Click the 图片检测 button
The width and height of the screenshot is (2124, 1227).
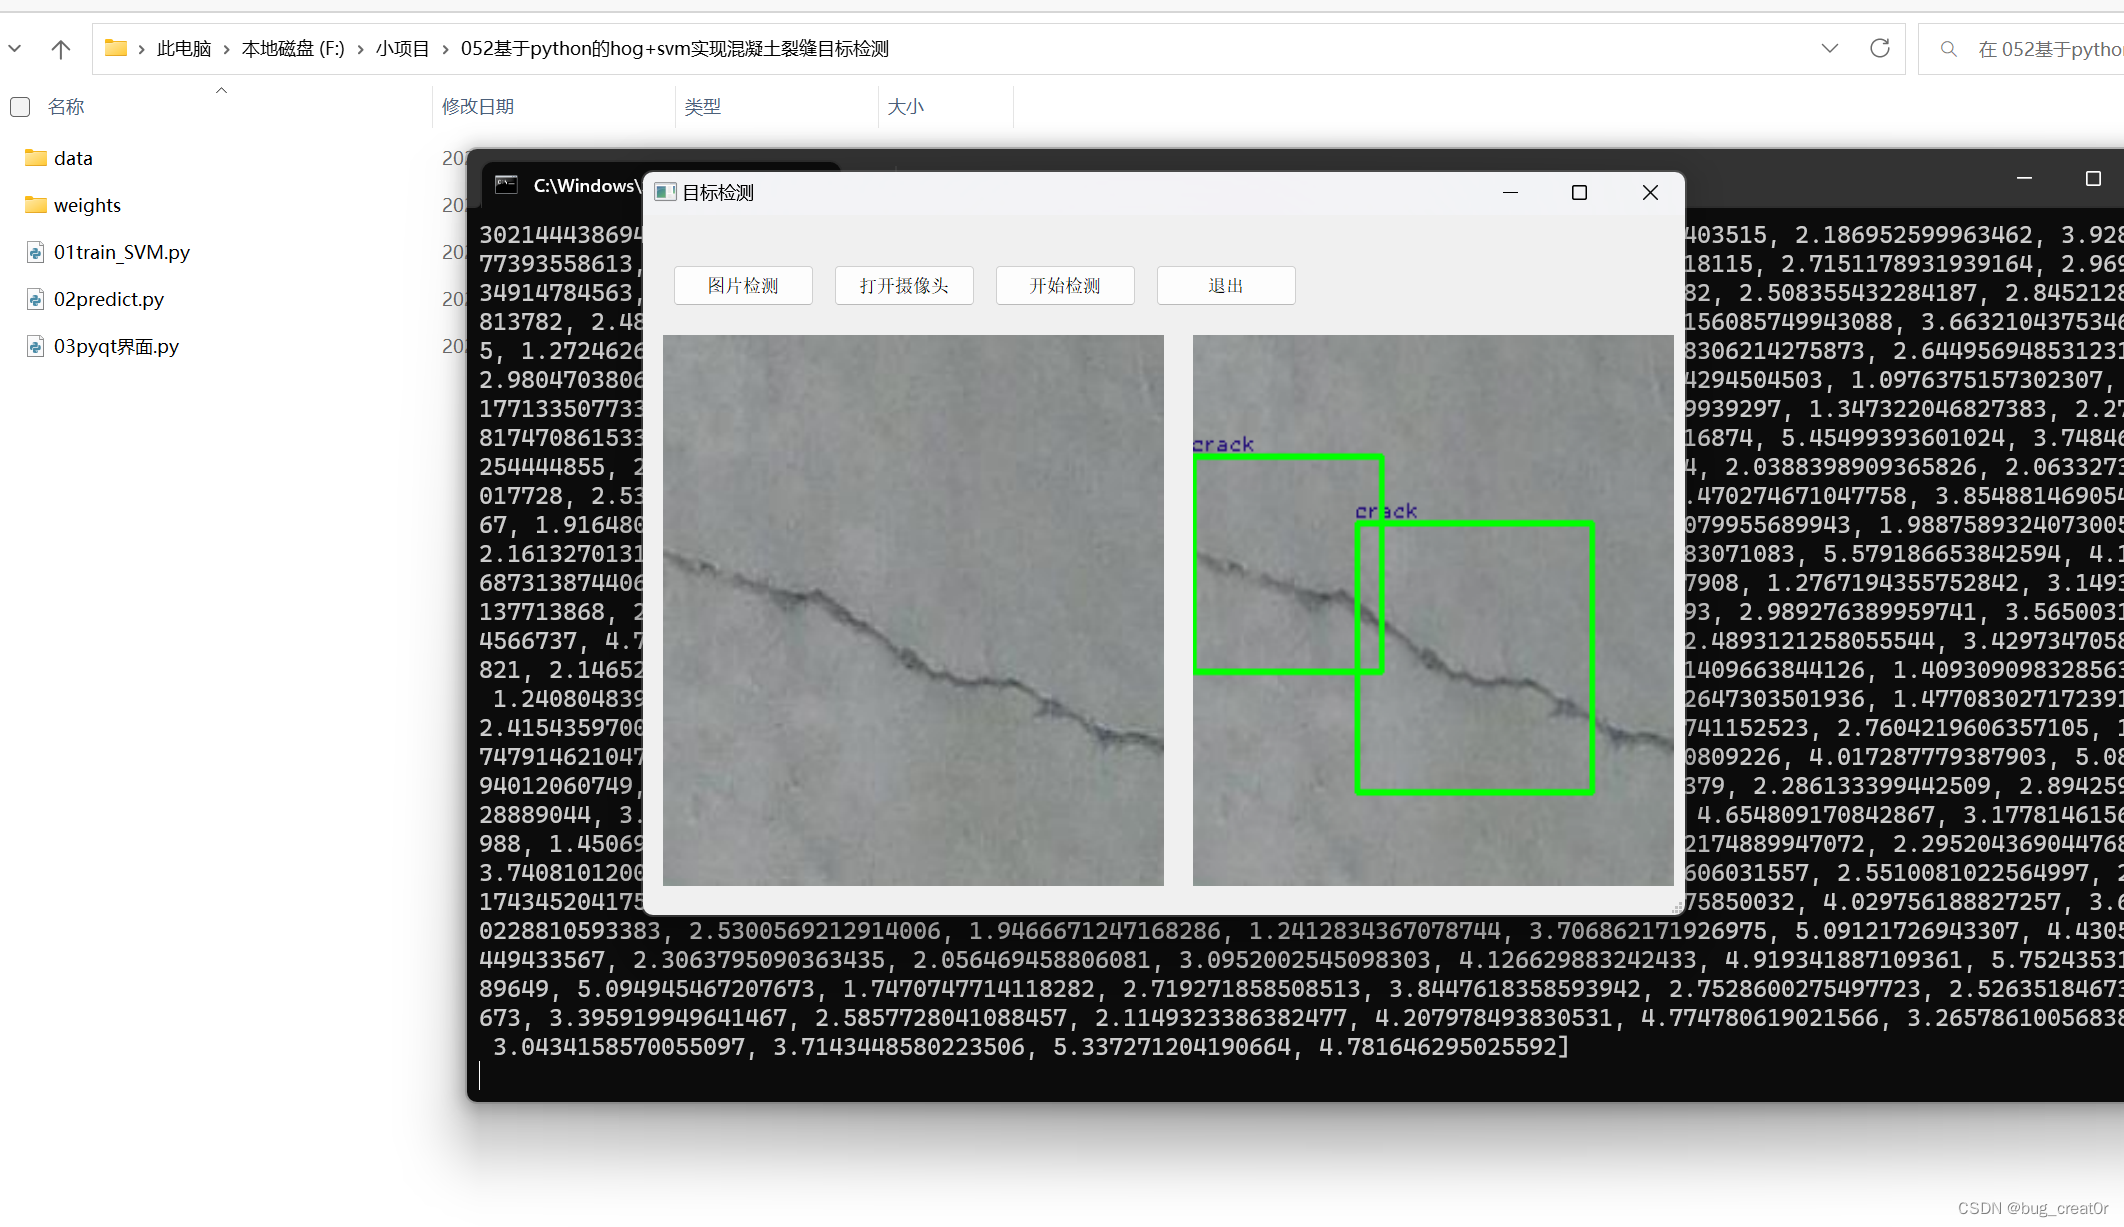point(743,286)
